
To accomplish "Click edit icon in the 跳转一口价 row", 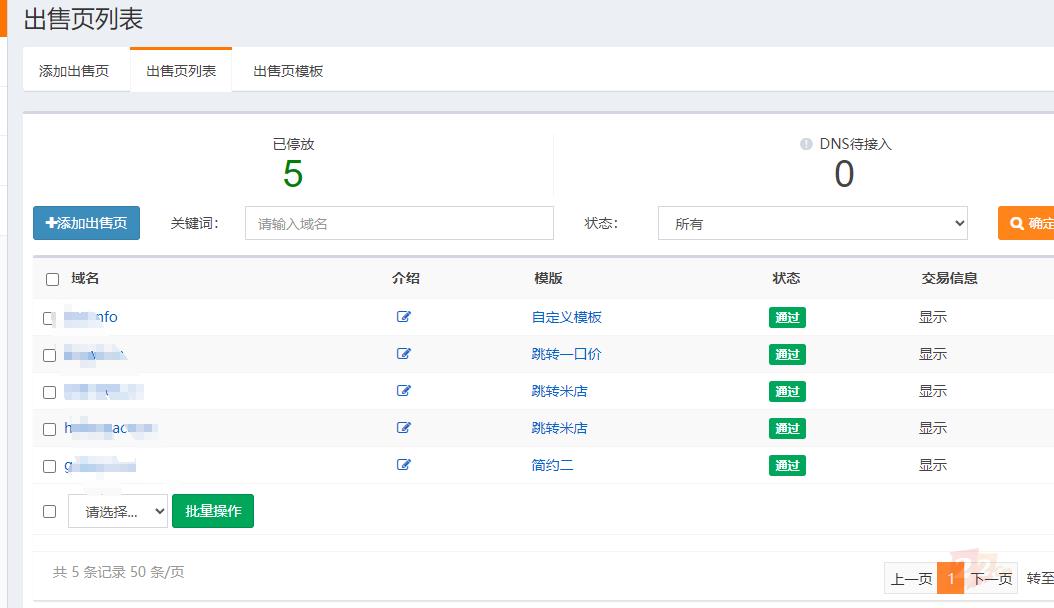I will coord(404,354).
